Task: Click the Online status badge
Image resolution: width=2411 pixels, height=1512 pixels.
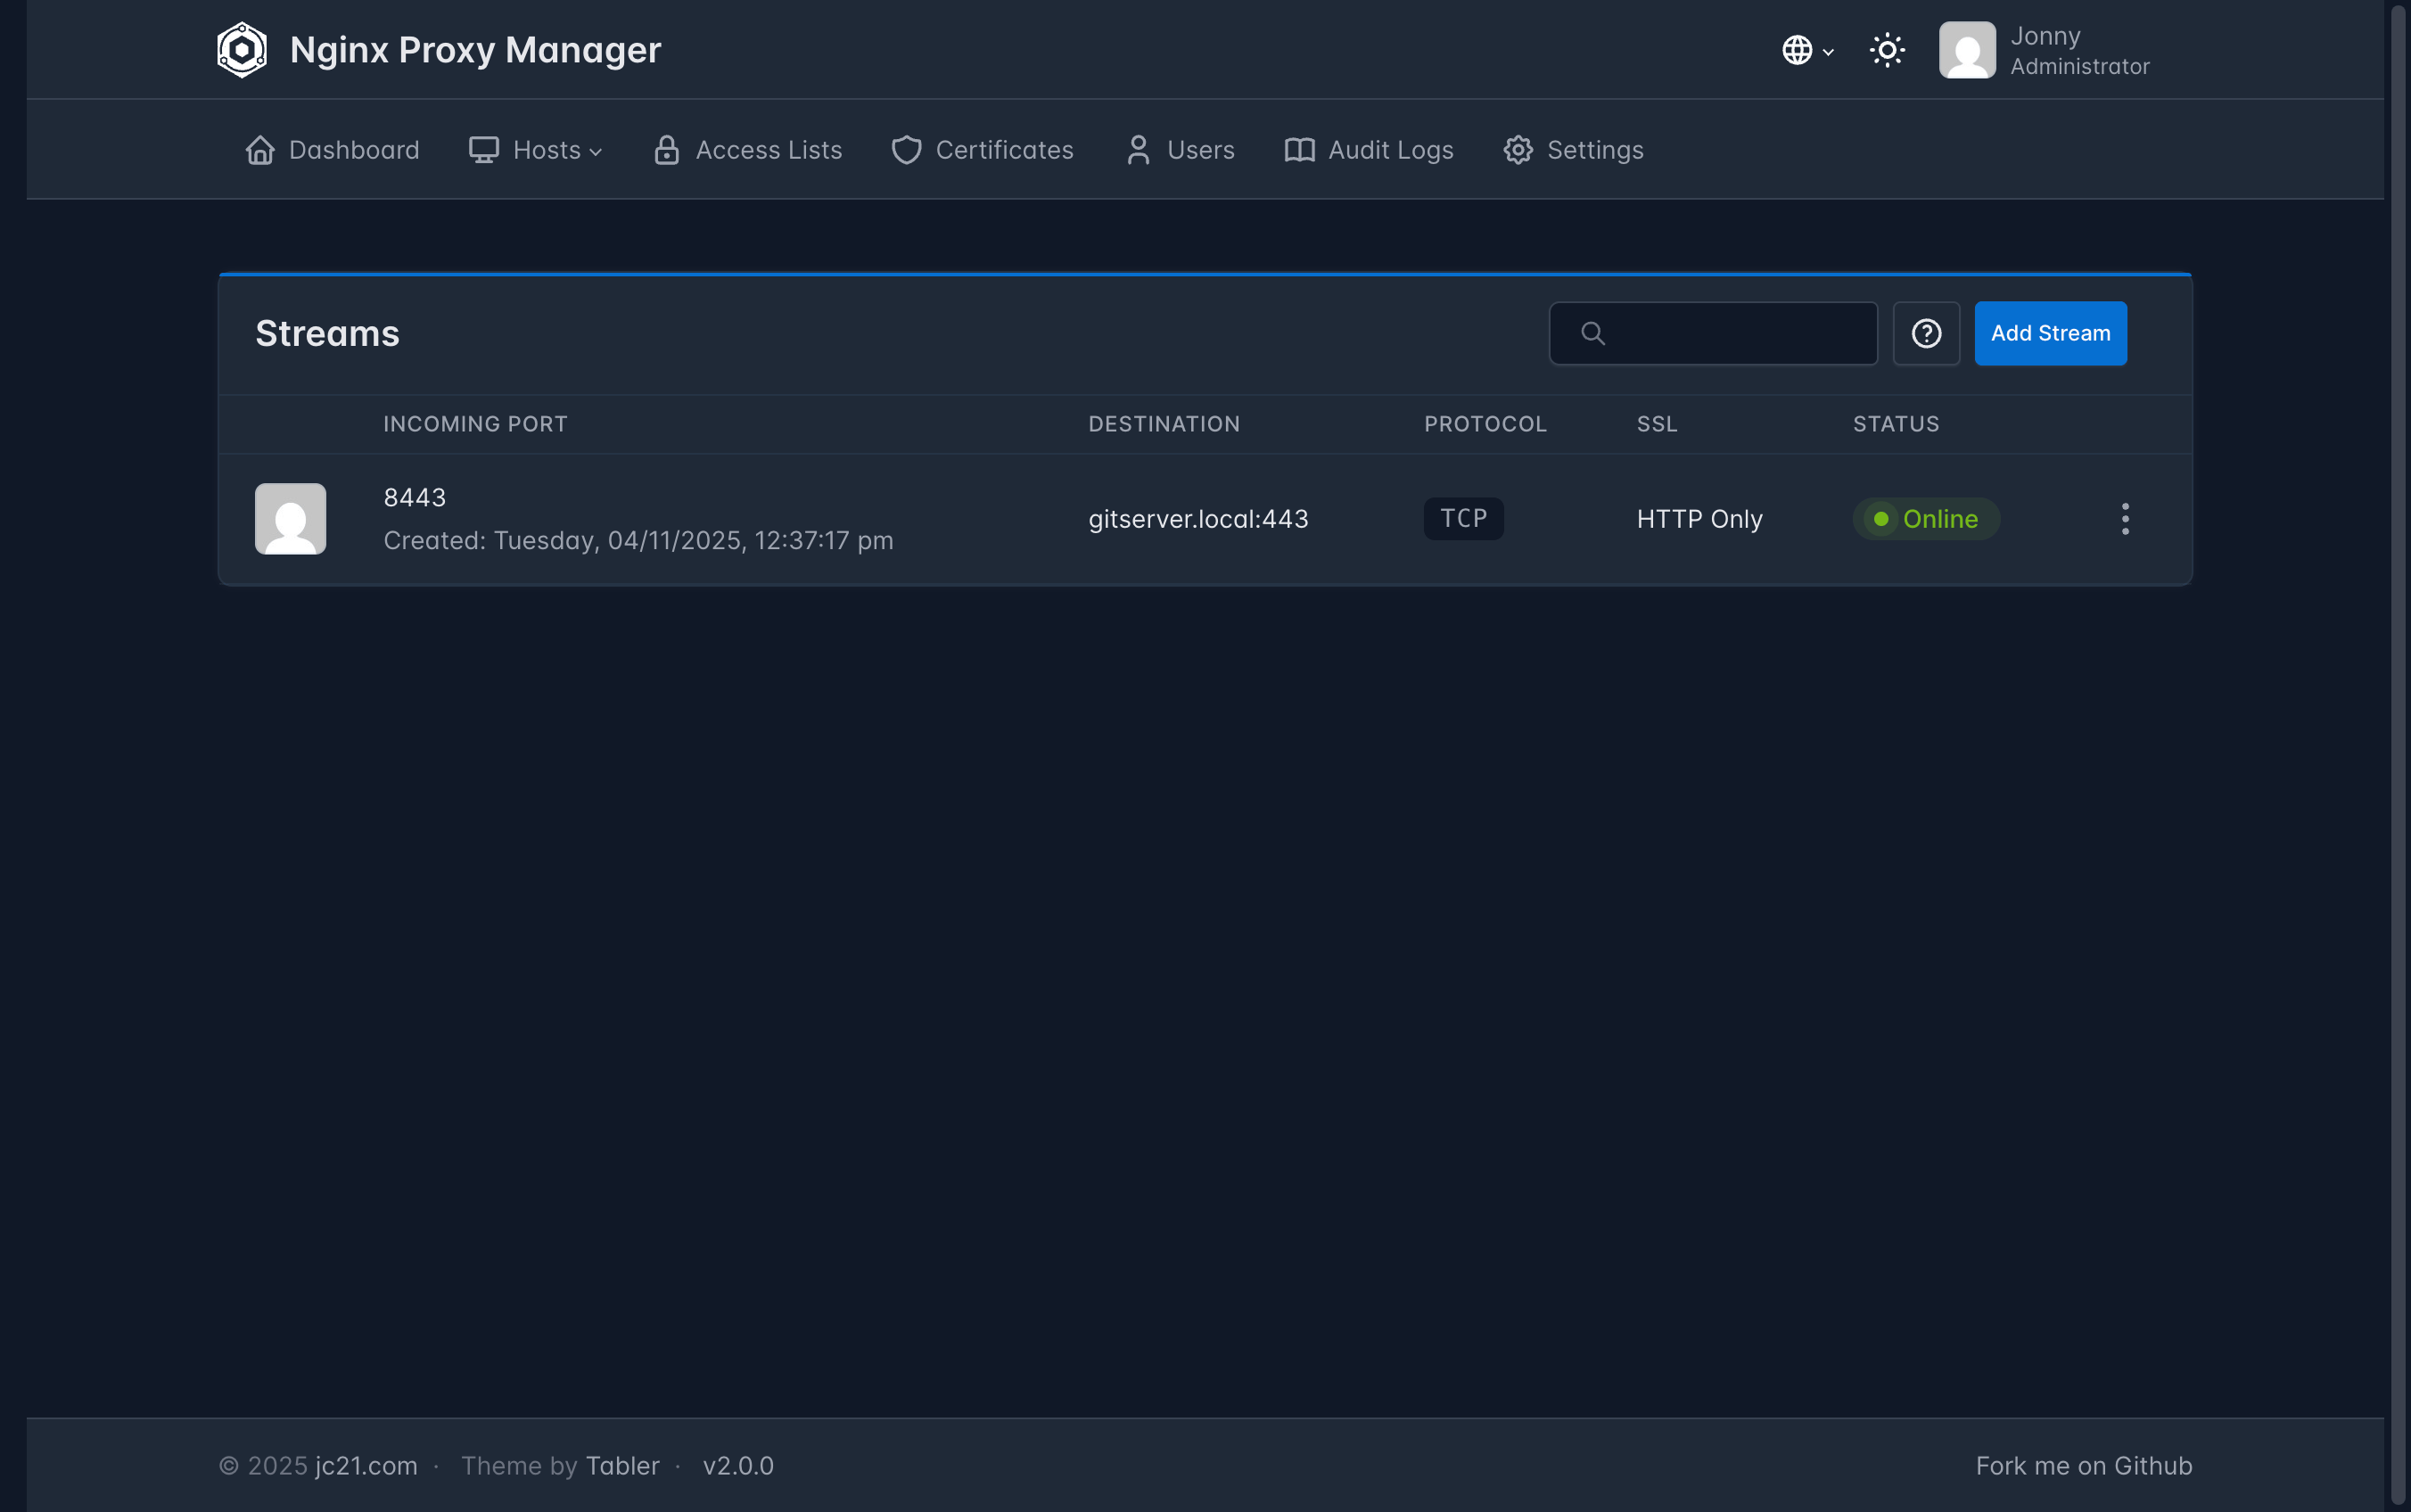Action: click(1925, 519)
